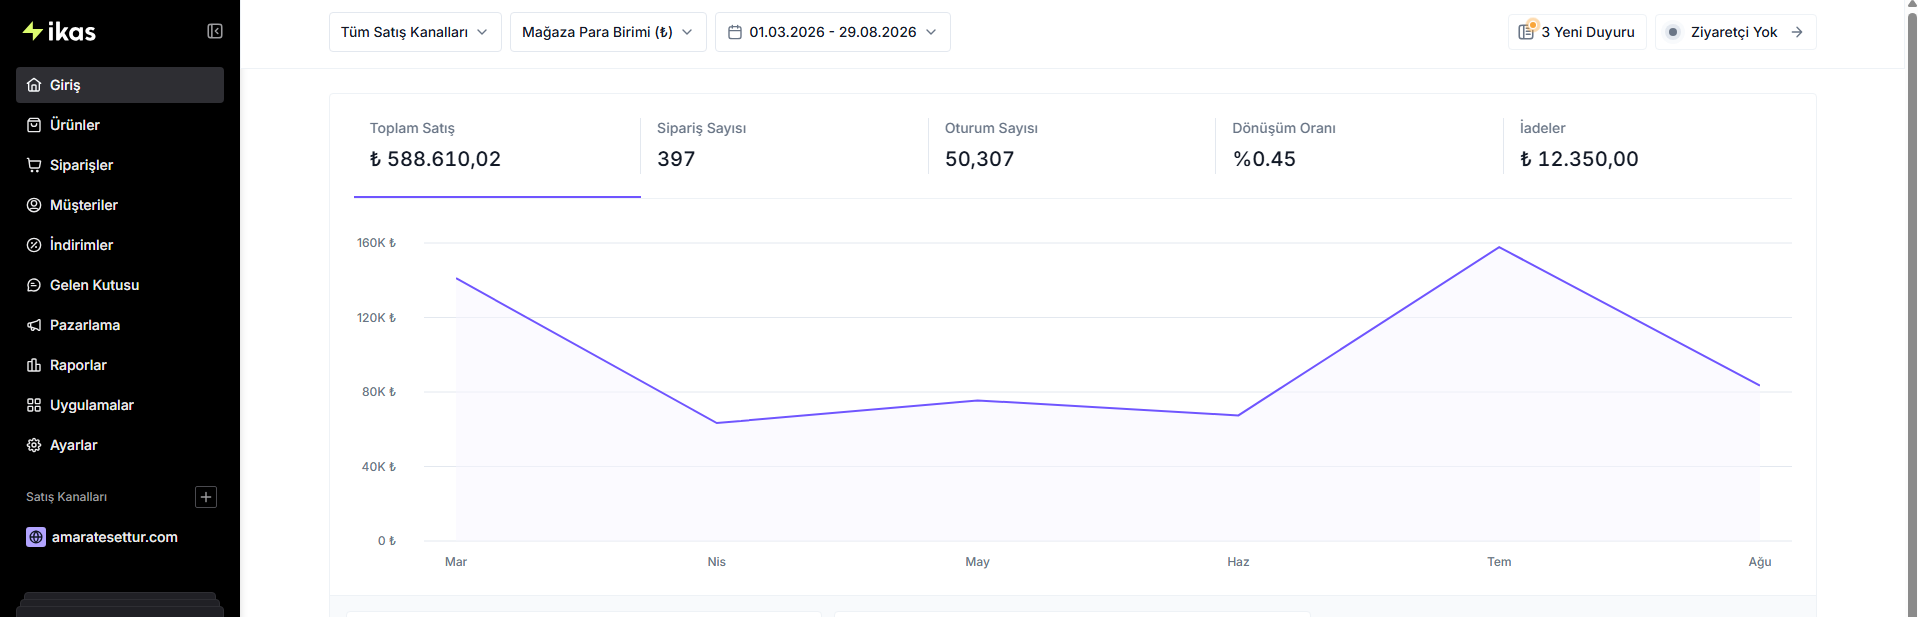The image size is (1918, 617).
Task: Click the announcements newspaper icon
Action: click(x=1527, y=31)
